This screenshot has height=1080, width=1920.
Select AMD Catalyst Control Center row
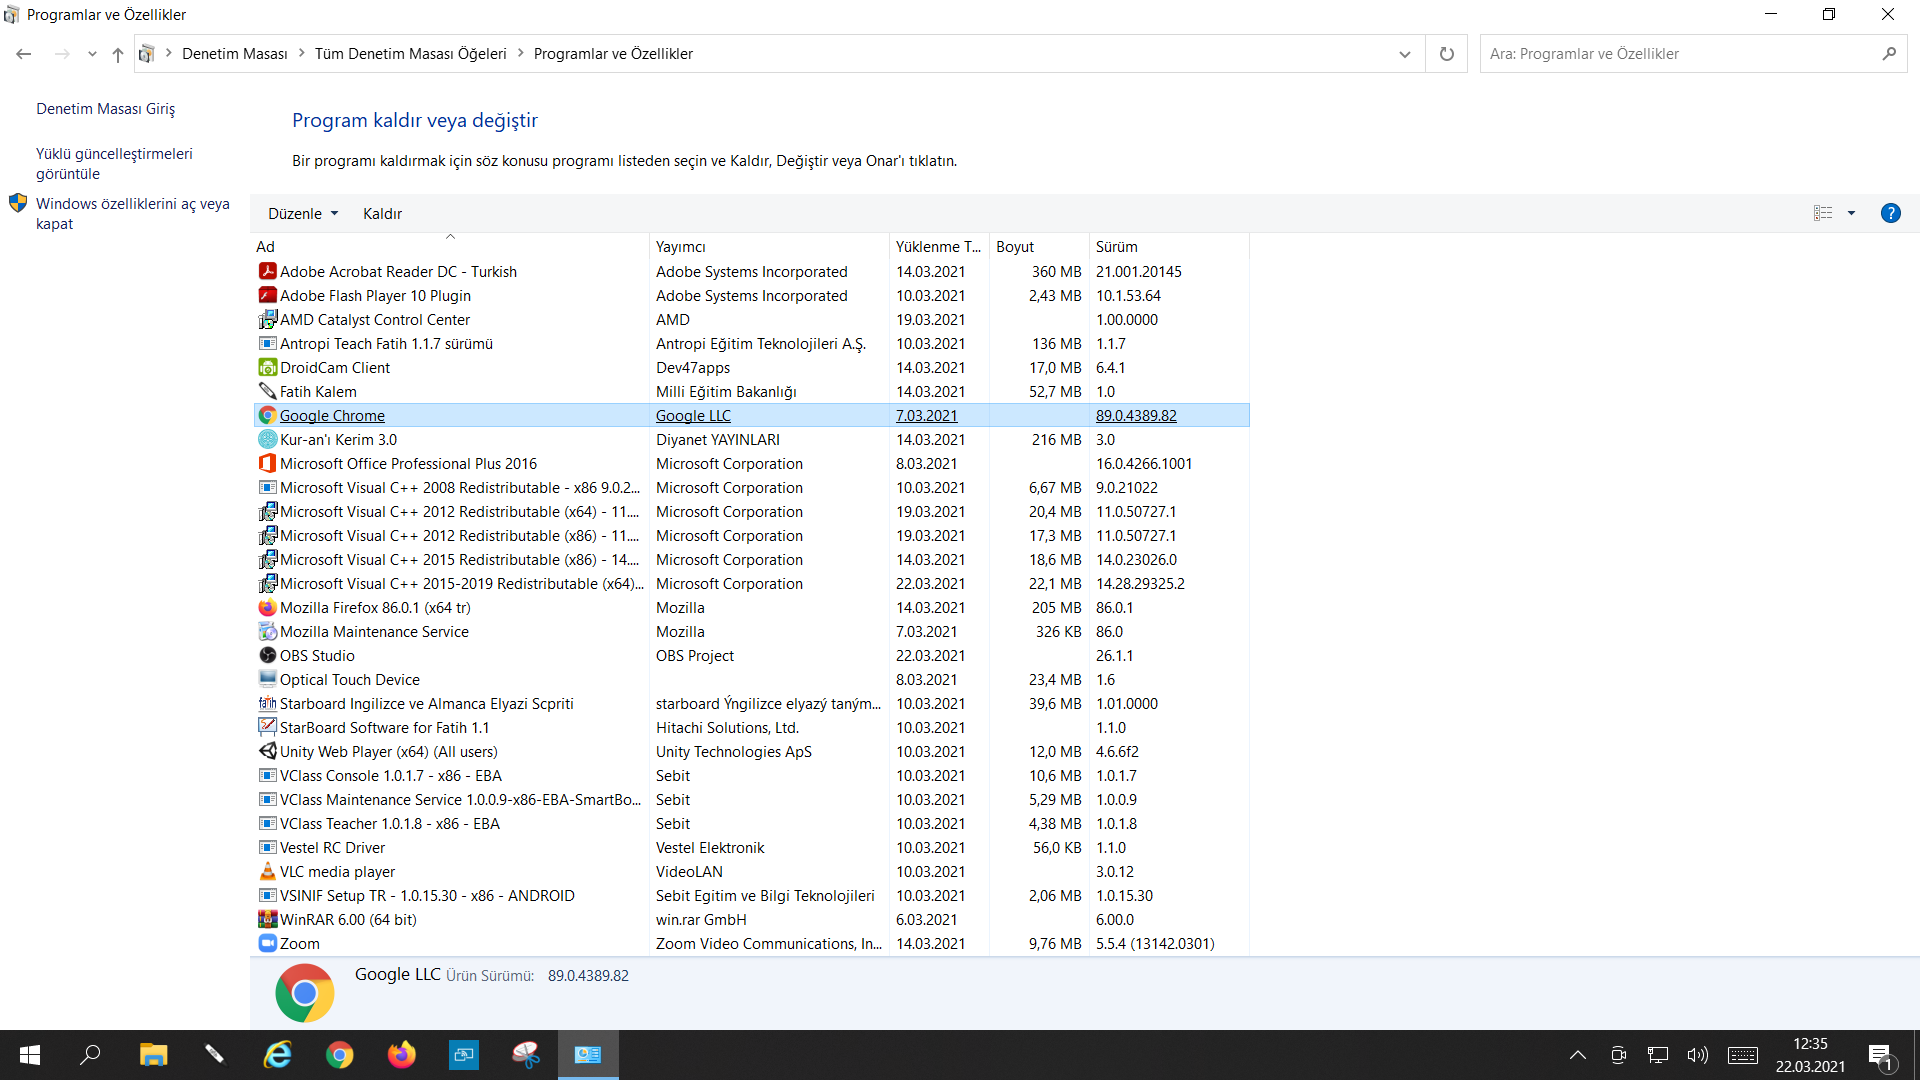pyautogui.click(x=751, y=319)
